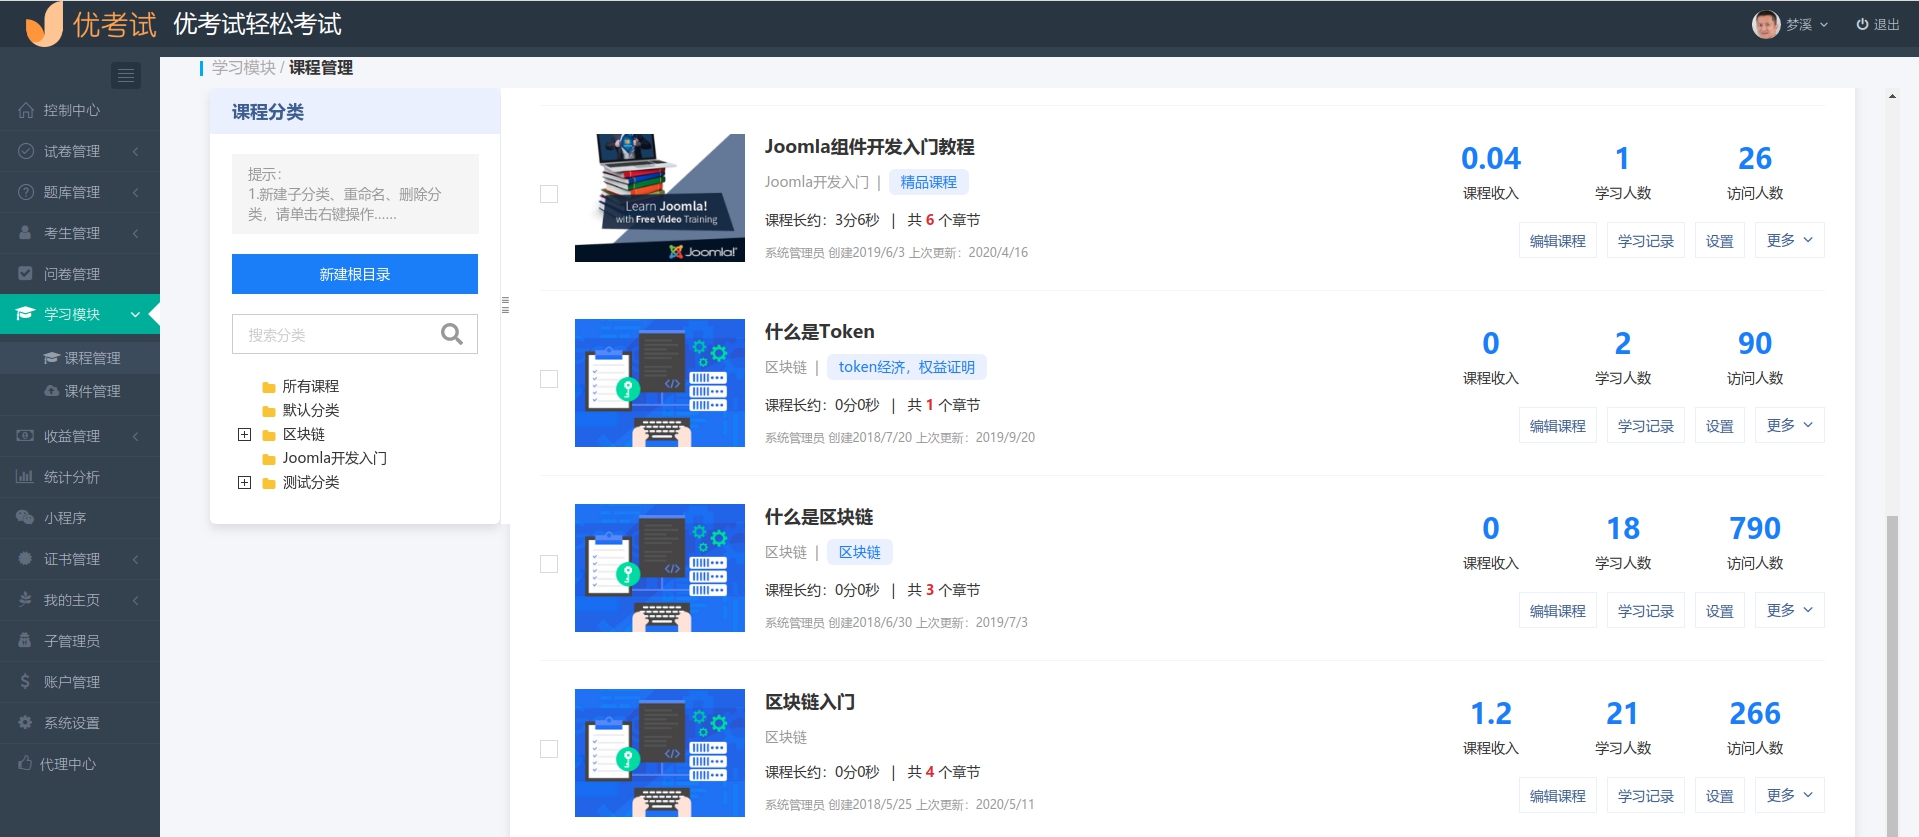Image resolution: width=1919 pixels, height=837 pixels.
Task: Open the 课件管理 submenu item
Action: pos(80,391)
